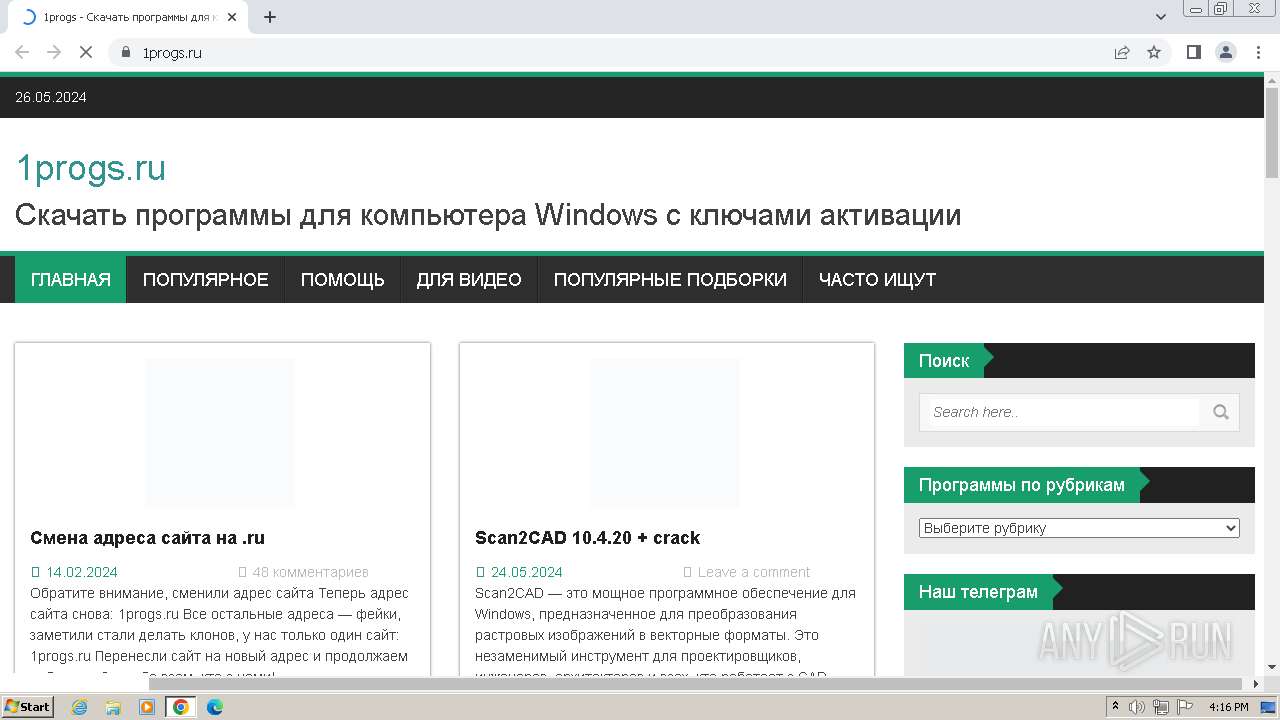Click the 1progs.ru site title
The image size is (1280, 720).
click(91, 168)
